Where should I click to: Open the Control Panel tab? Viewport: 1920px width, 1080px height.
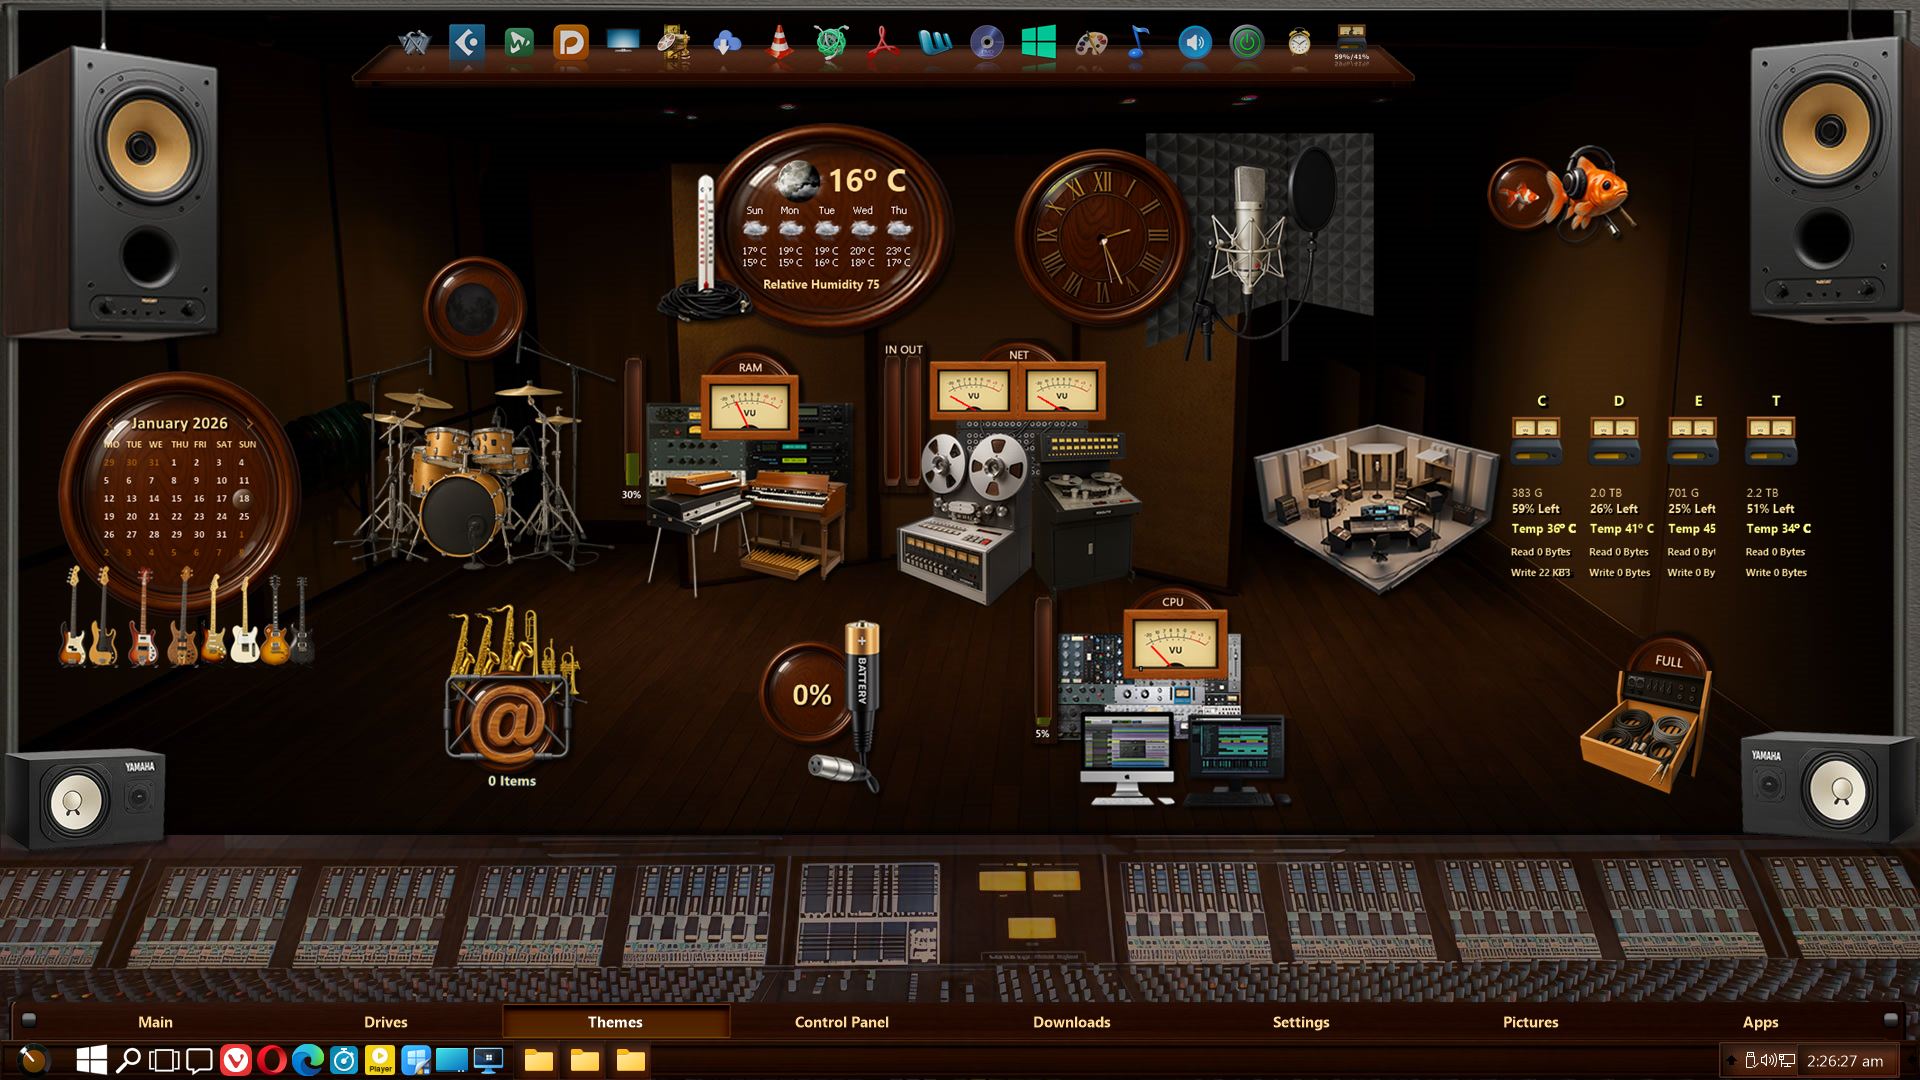point(841,1022)
